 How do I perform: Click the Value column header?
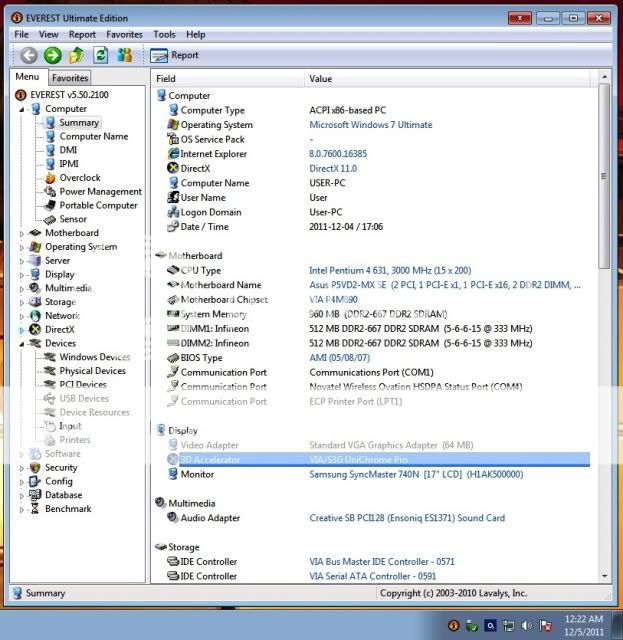(447, 79)
